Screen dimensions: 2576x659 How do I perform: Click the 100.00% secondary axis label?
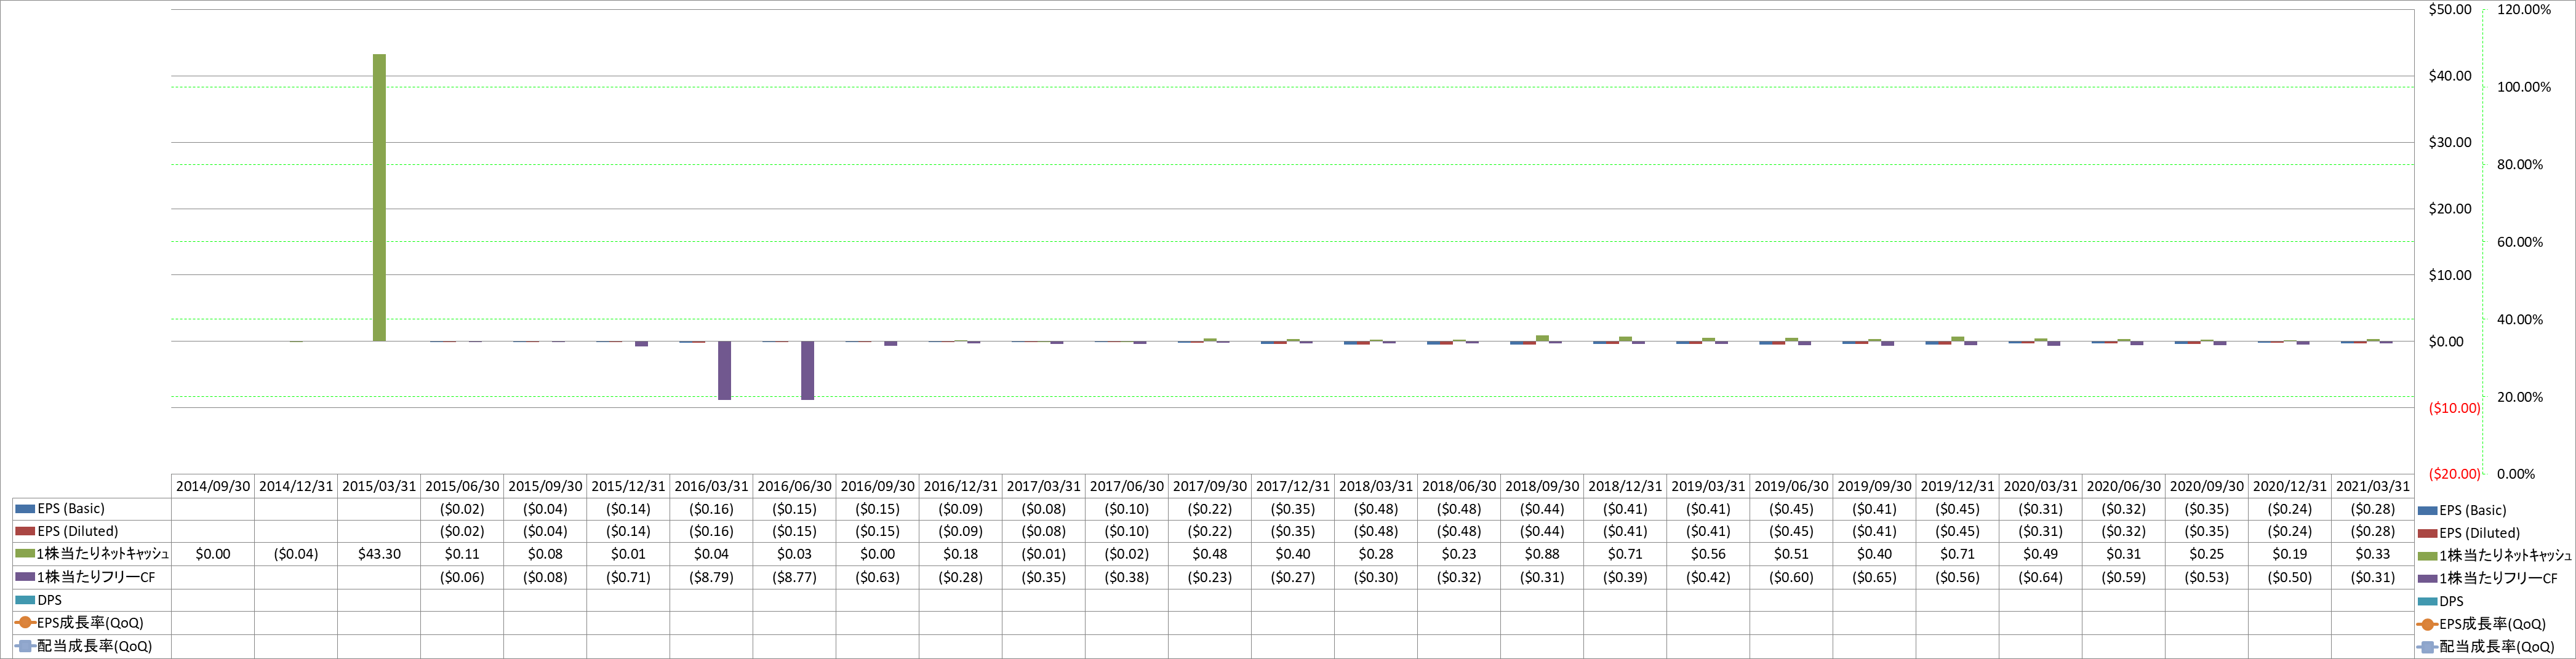[2524, 87]
